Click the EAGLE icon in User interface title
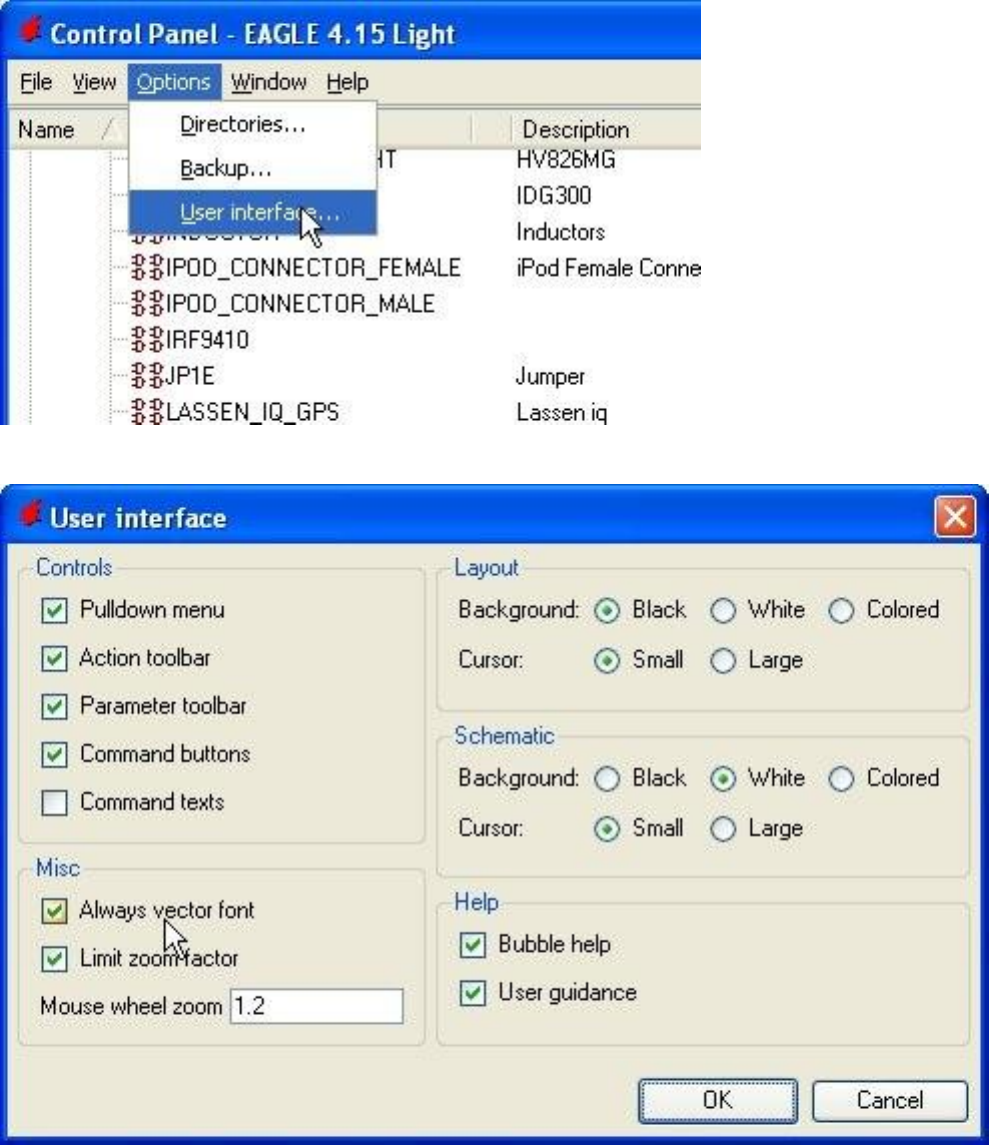 tap(31, 515)
